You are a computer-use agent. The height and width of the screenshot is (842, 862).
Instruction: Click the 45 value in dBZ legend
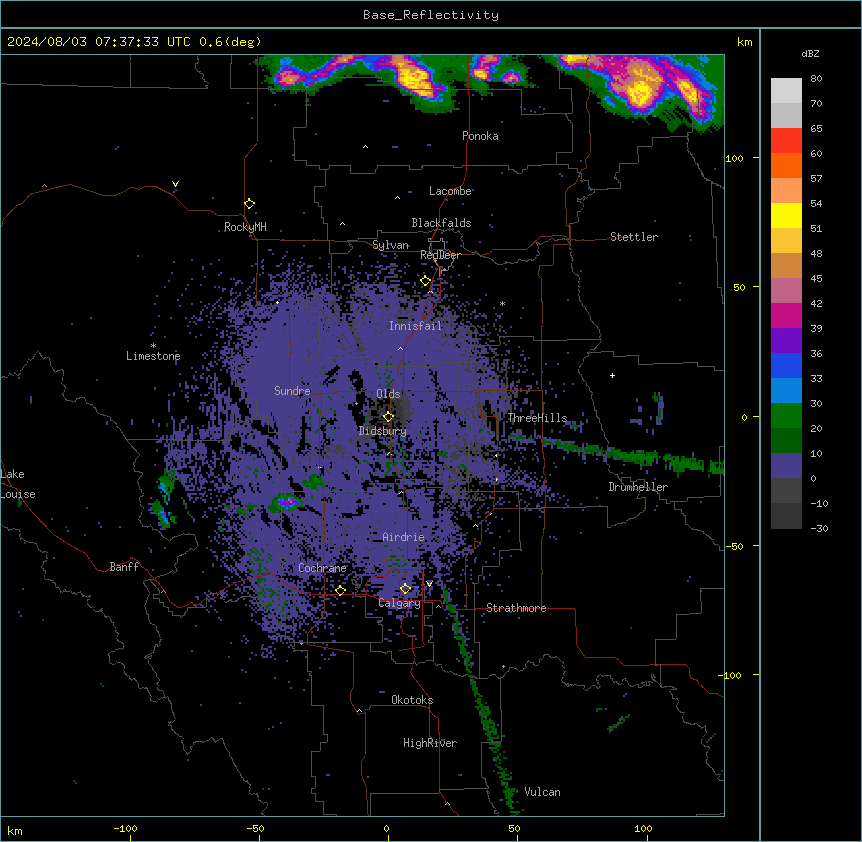tap(816, 279)
